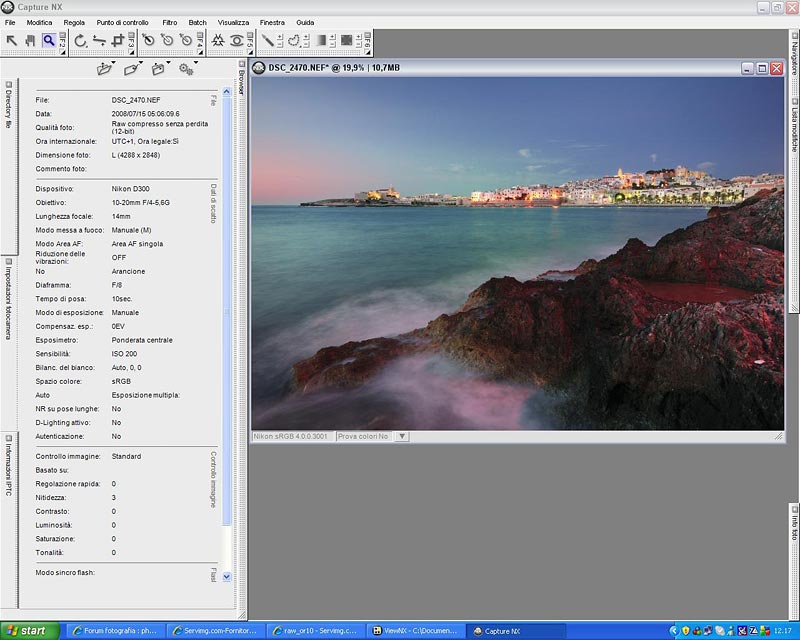The height and width of the screenshot is (640, 800).
Task: Toggle the Impostazioni fotocamera panel checkbox
Action: 8,261
